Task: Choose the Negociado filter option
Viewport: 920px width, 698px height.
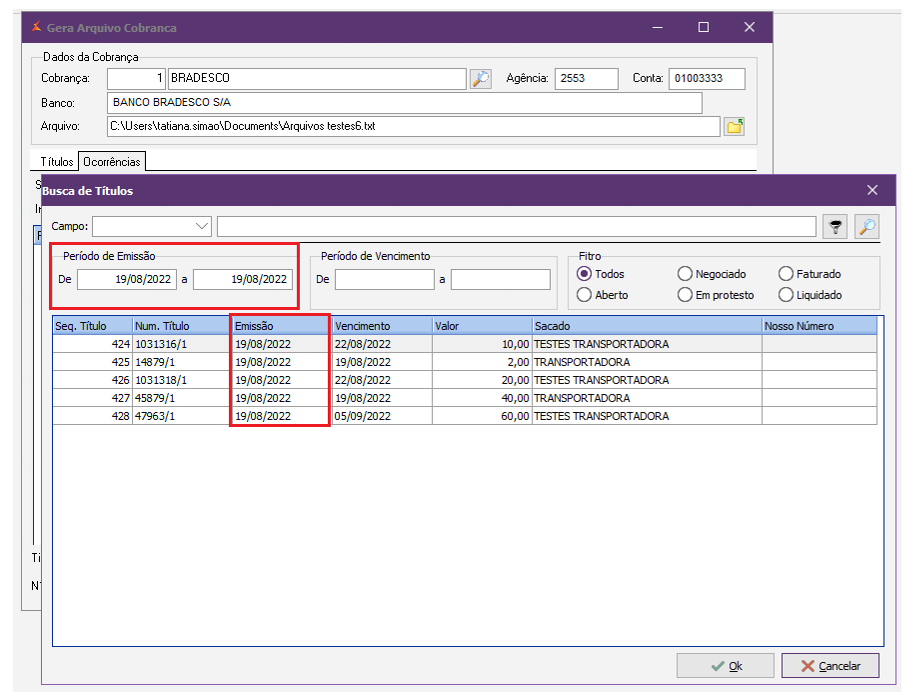Action: pos(685,274)
